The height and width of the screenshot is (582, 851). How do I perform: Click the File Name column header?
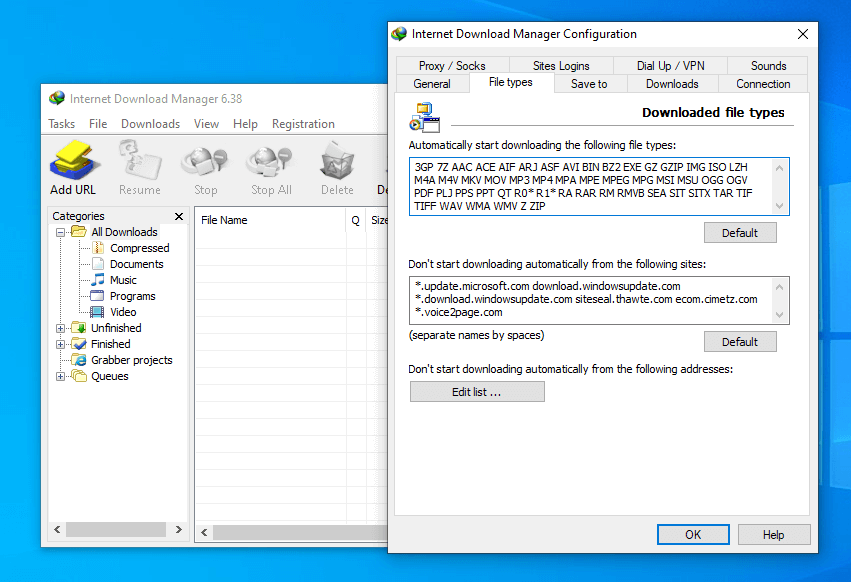tap(270, 220)
